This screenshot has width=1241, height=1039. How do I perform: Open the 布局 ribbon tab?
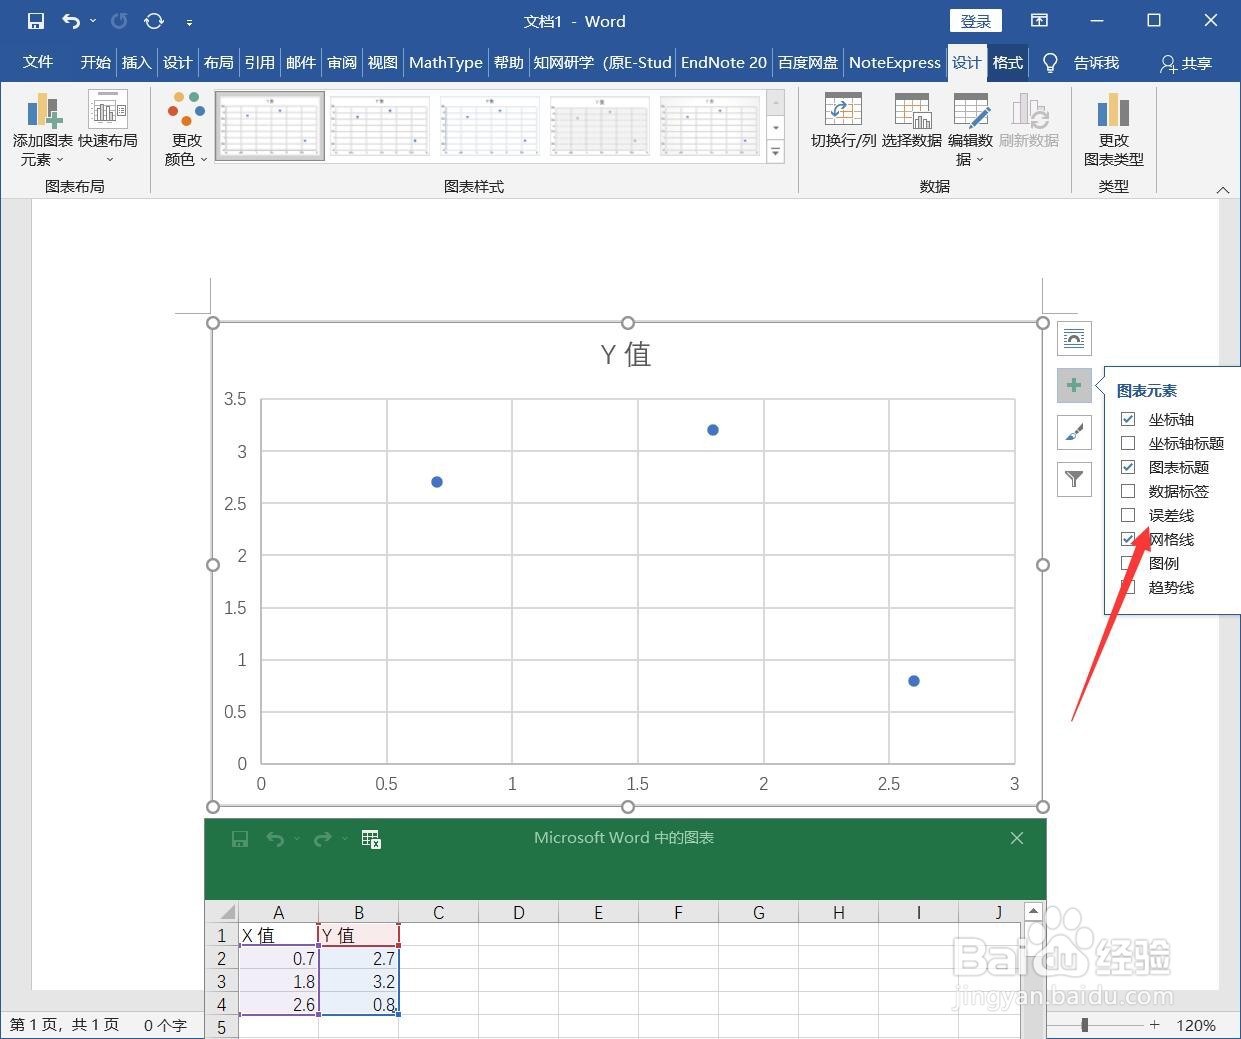tap(218, 62)
